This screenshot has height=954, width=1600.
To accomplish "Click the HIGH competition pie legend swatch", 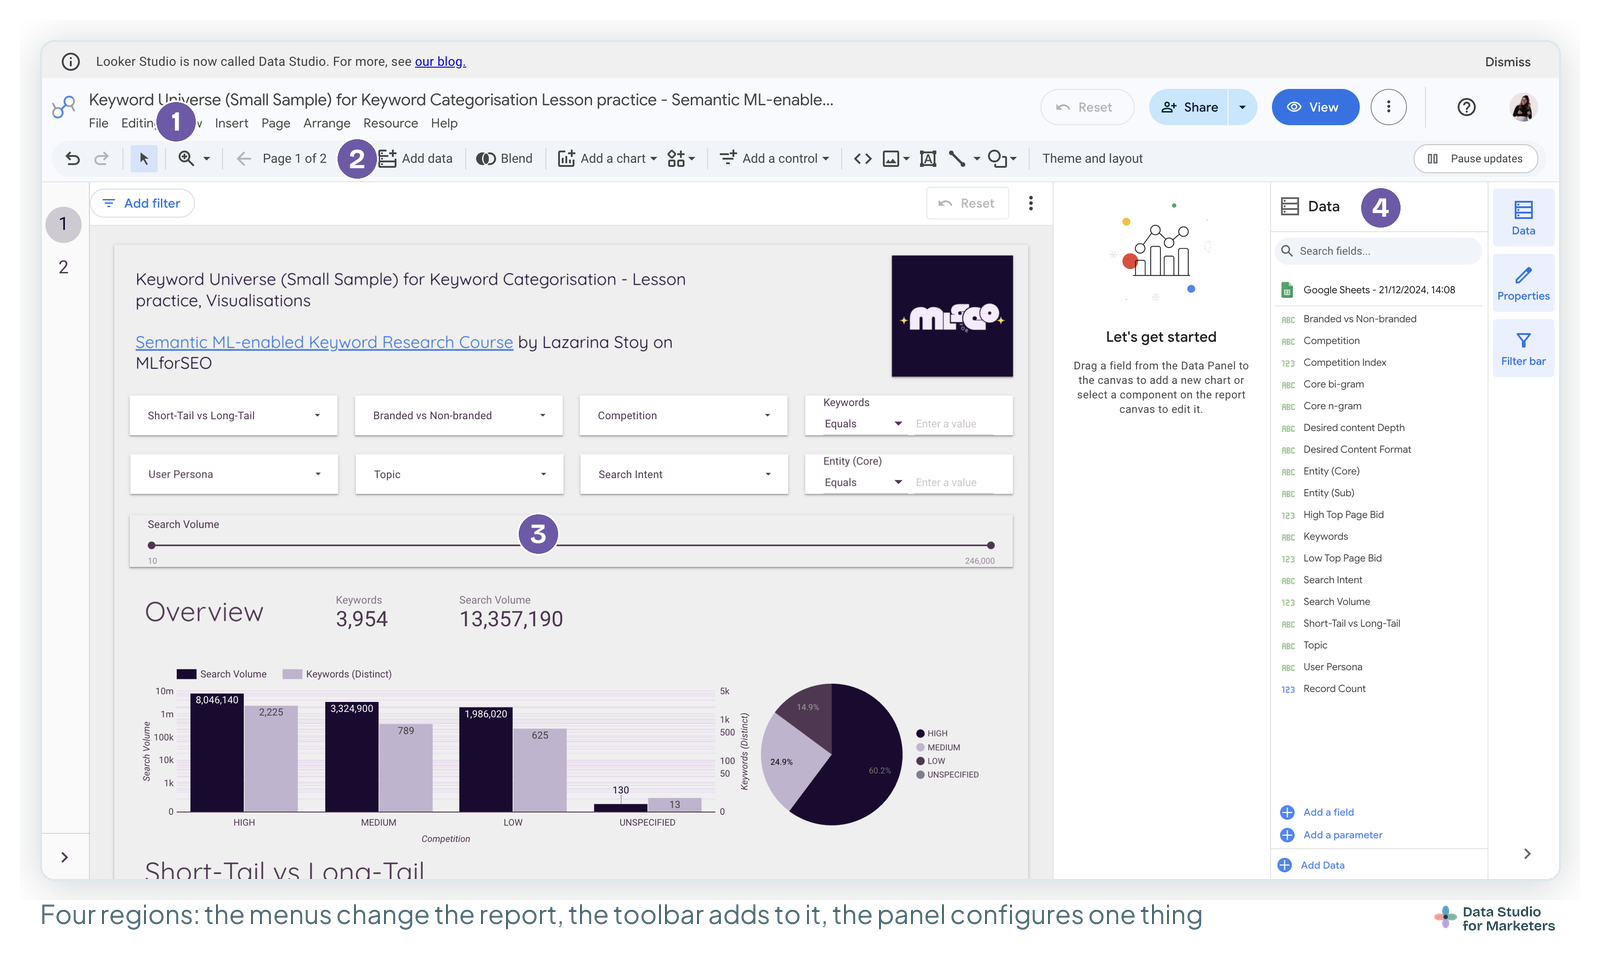I will [920, 734].
